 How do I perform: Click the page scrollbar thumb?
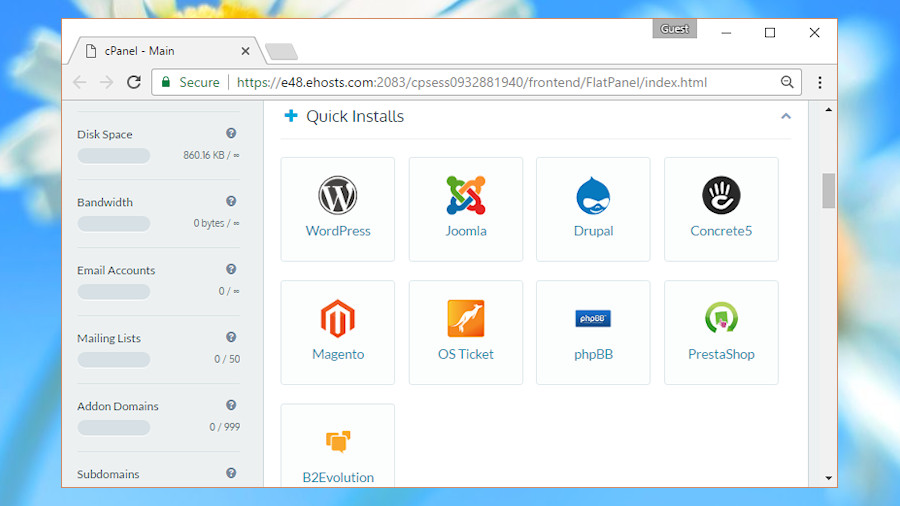pyautogui.click(x=828, y=190)
